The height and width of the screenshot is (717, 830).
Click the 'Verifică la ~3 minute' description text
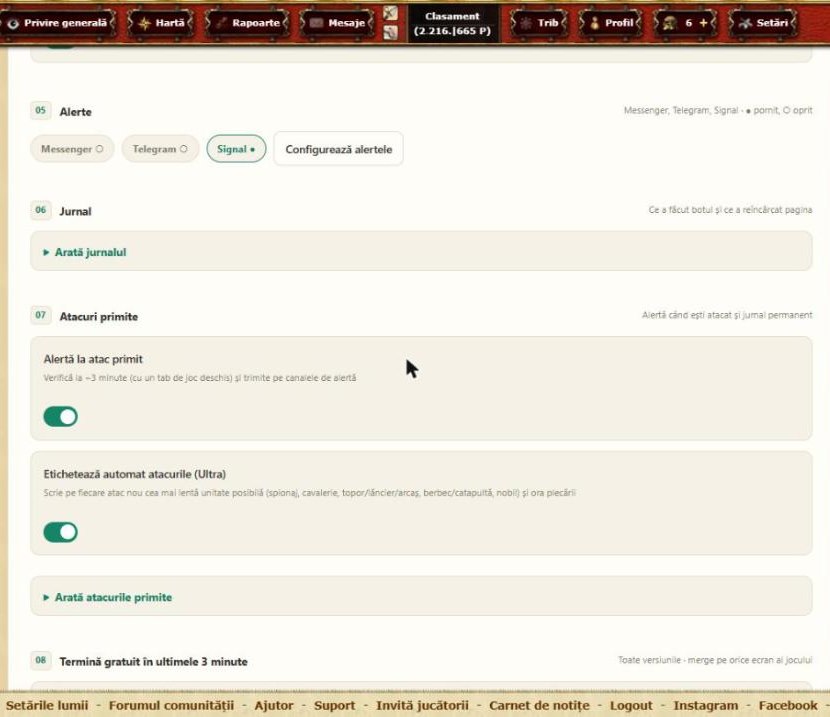[200, 378]
